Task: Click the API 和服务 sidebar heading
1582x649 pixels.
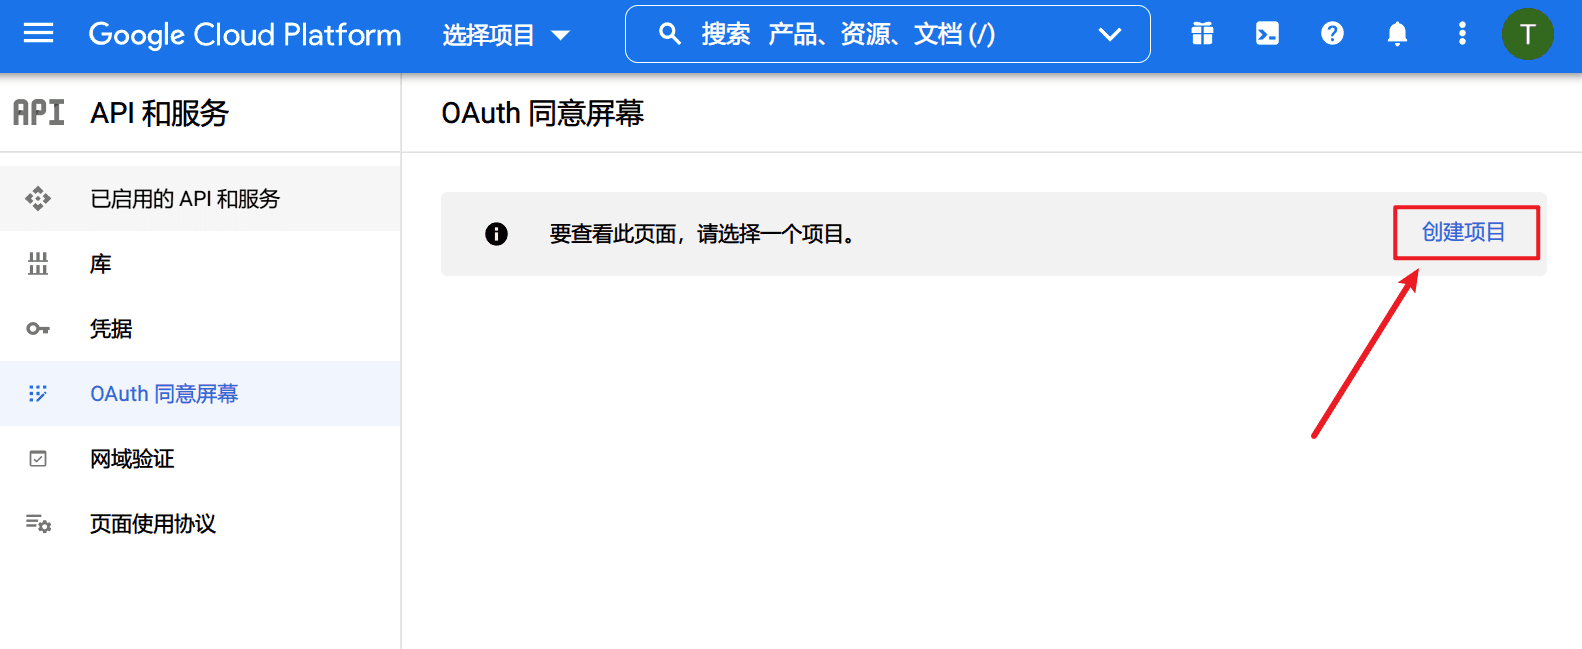Action: click(160, 113)
